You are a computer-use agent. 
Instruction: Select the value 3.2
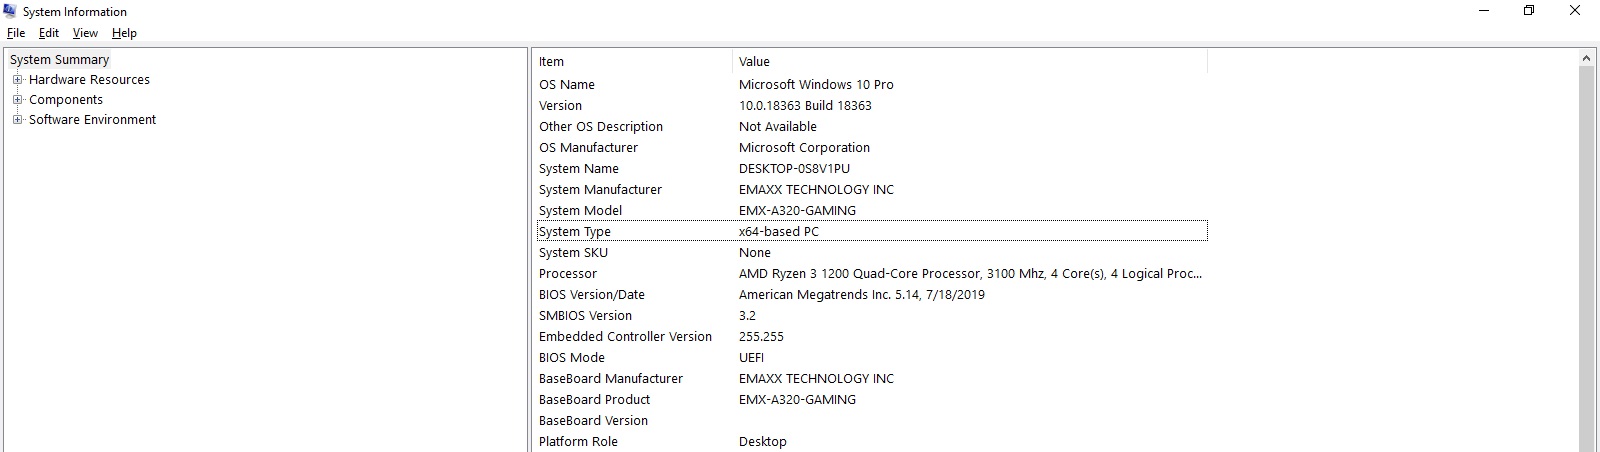point(747,316)
